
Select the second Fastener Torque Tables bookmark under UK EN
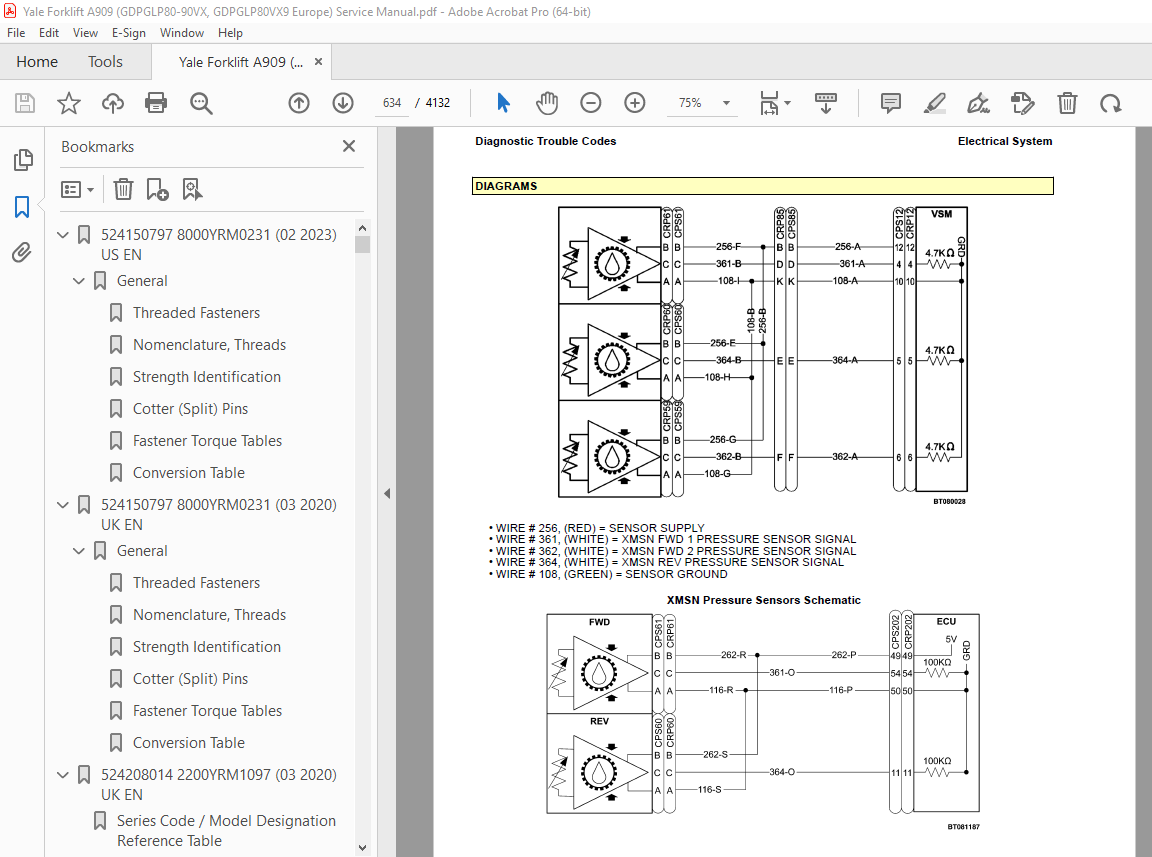[x=207, y=711]
